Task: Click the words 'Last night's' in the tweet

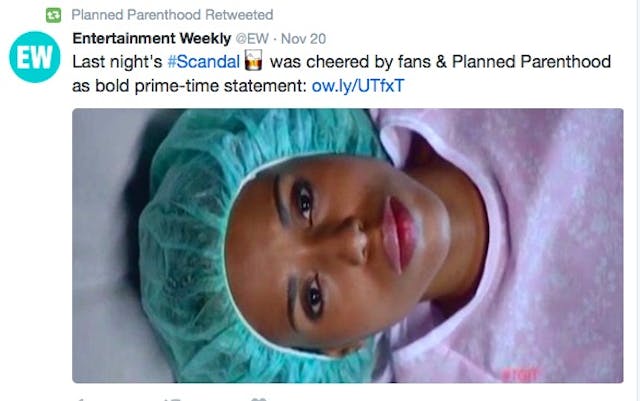Action: [x=117, y=62]
